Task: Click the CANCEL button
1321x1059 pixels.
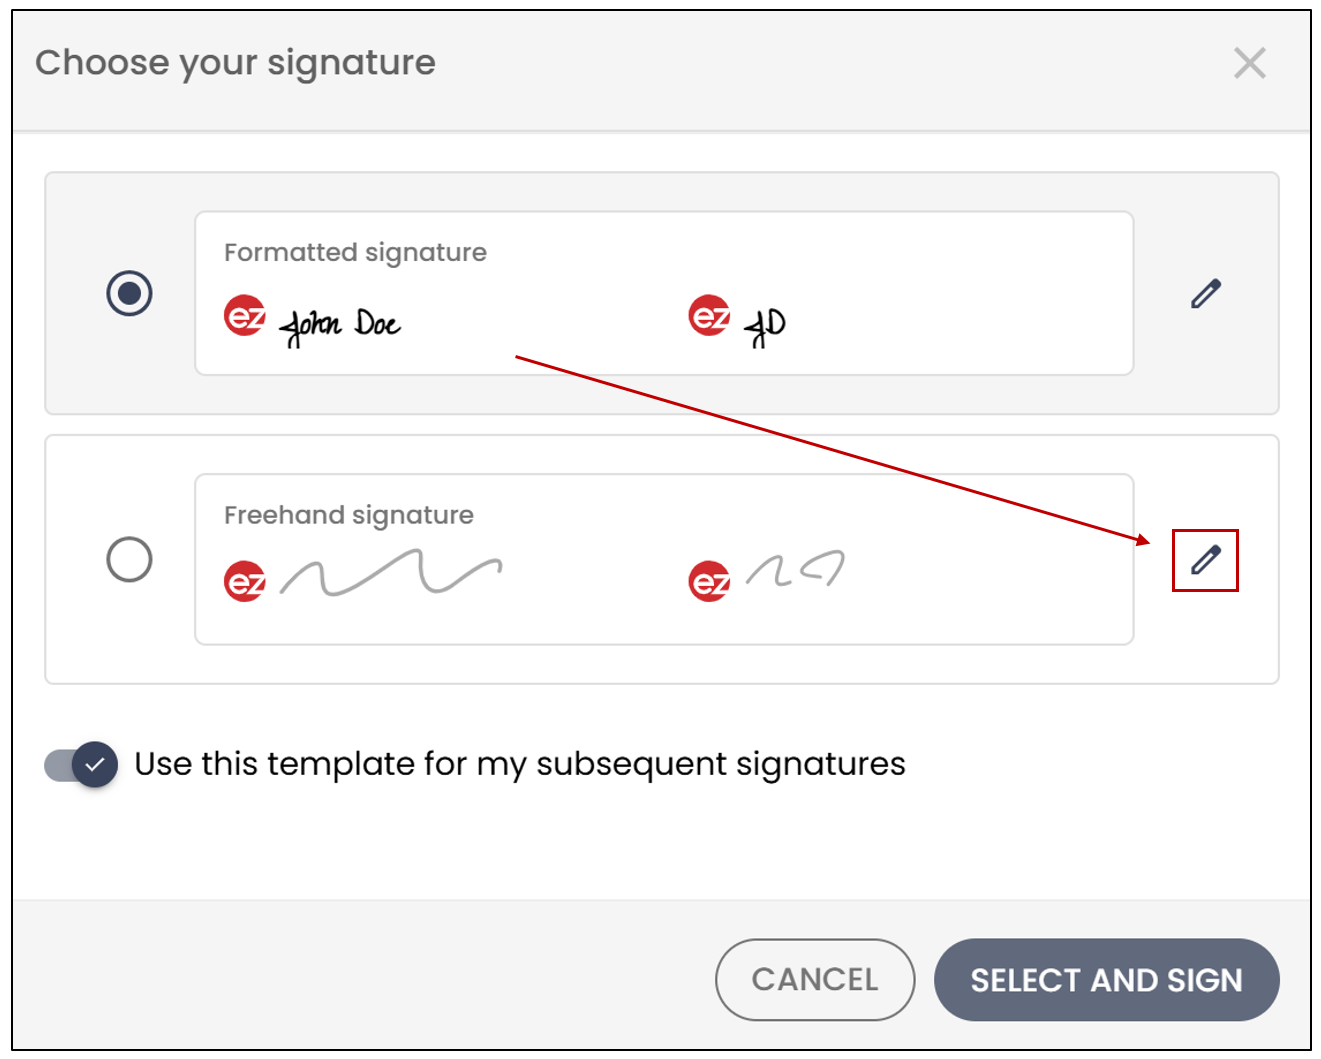Action: tap(815, 980)
